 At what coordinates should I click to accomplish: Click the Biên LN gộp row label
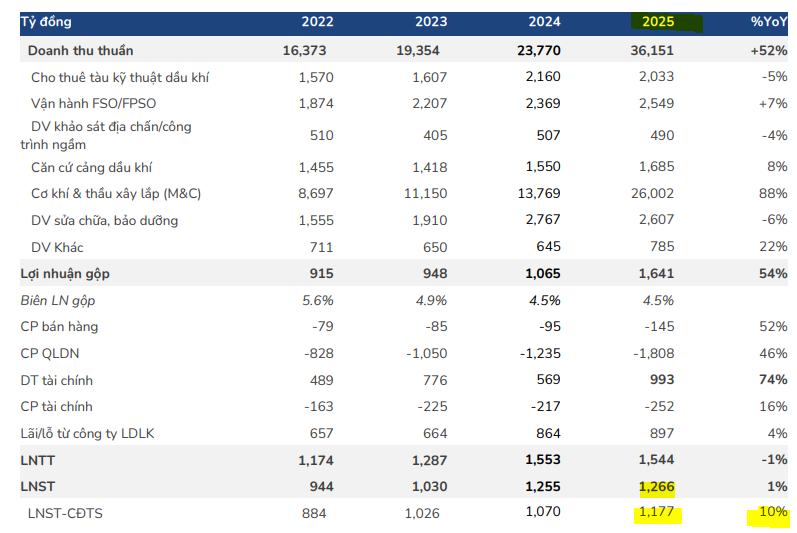tap(59, 300)
